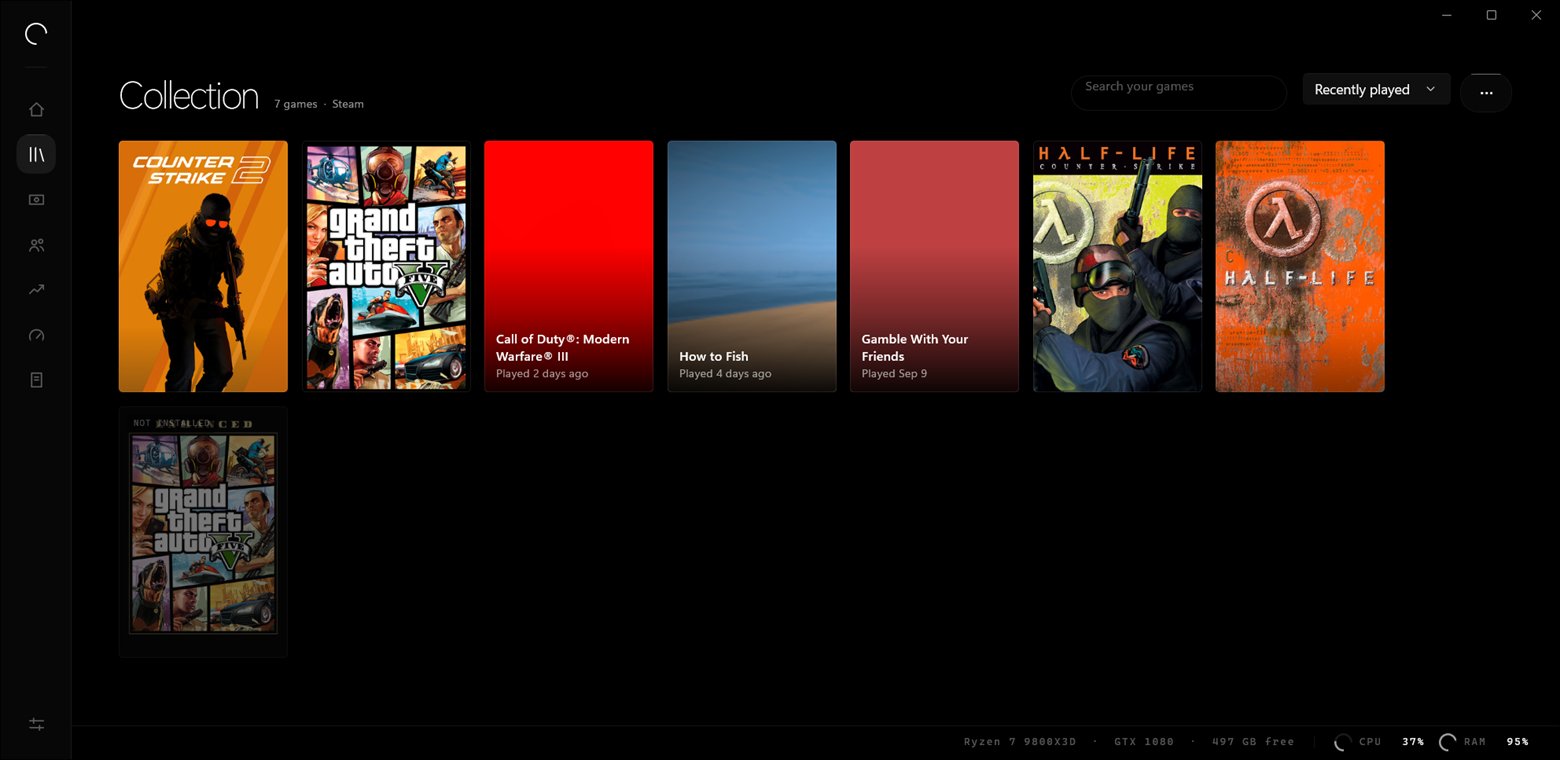Click the circular app logo icon
Screen dimensions: 1560x760
pos(36,35)
